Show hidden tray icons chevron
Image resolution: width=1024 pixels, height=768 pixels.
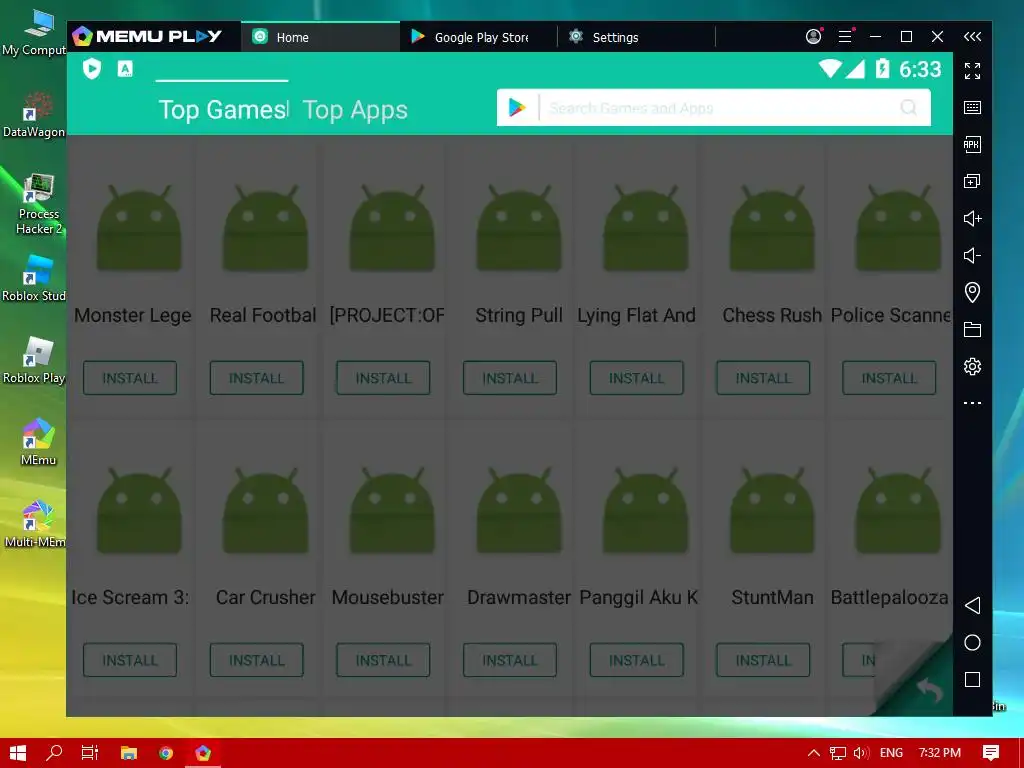point(814,753)
